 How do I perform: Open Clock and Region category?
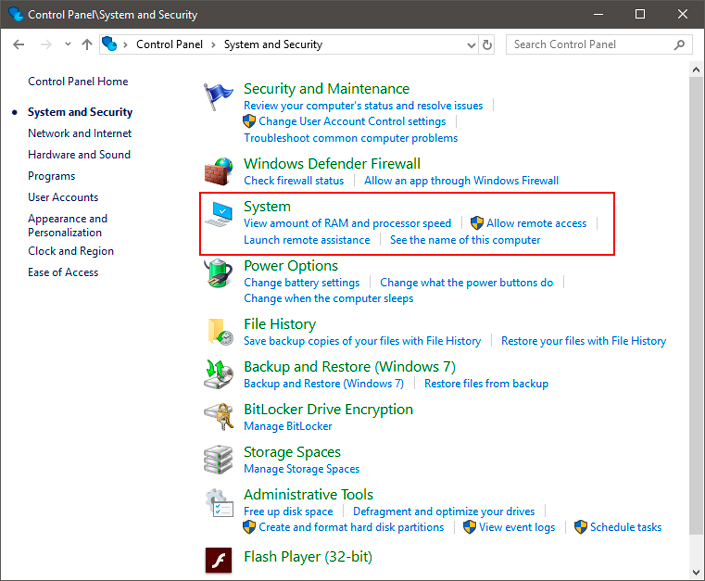[x=71, y=251]
